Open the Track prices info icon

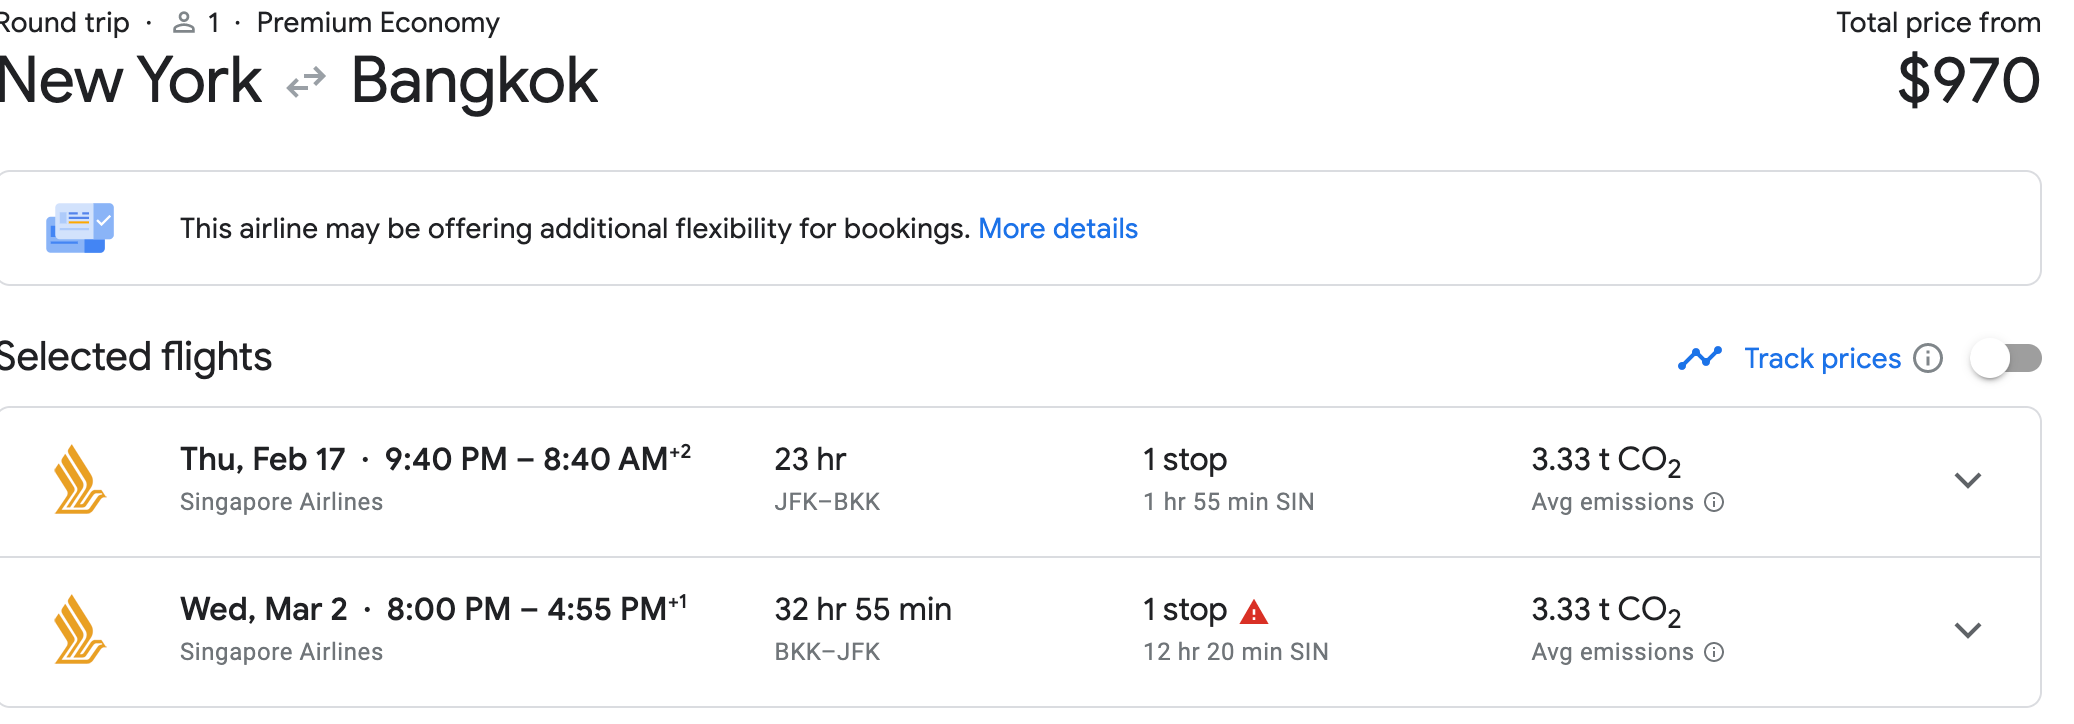(x=1928, y=358)
